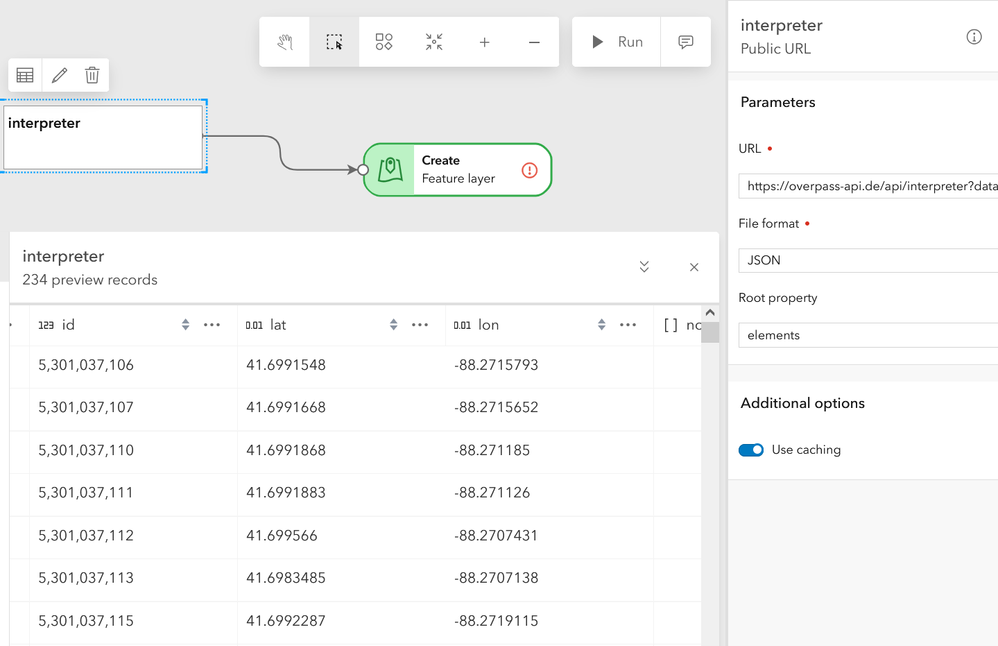Collapse the interpreter preview panel
Screen dimensions: 998x646
pyautogui.click(x=644, y=267)
